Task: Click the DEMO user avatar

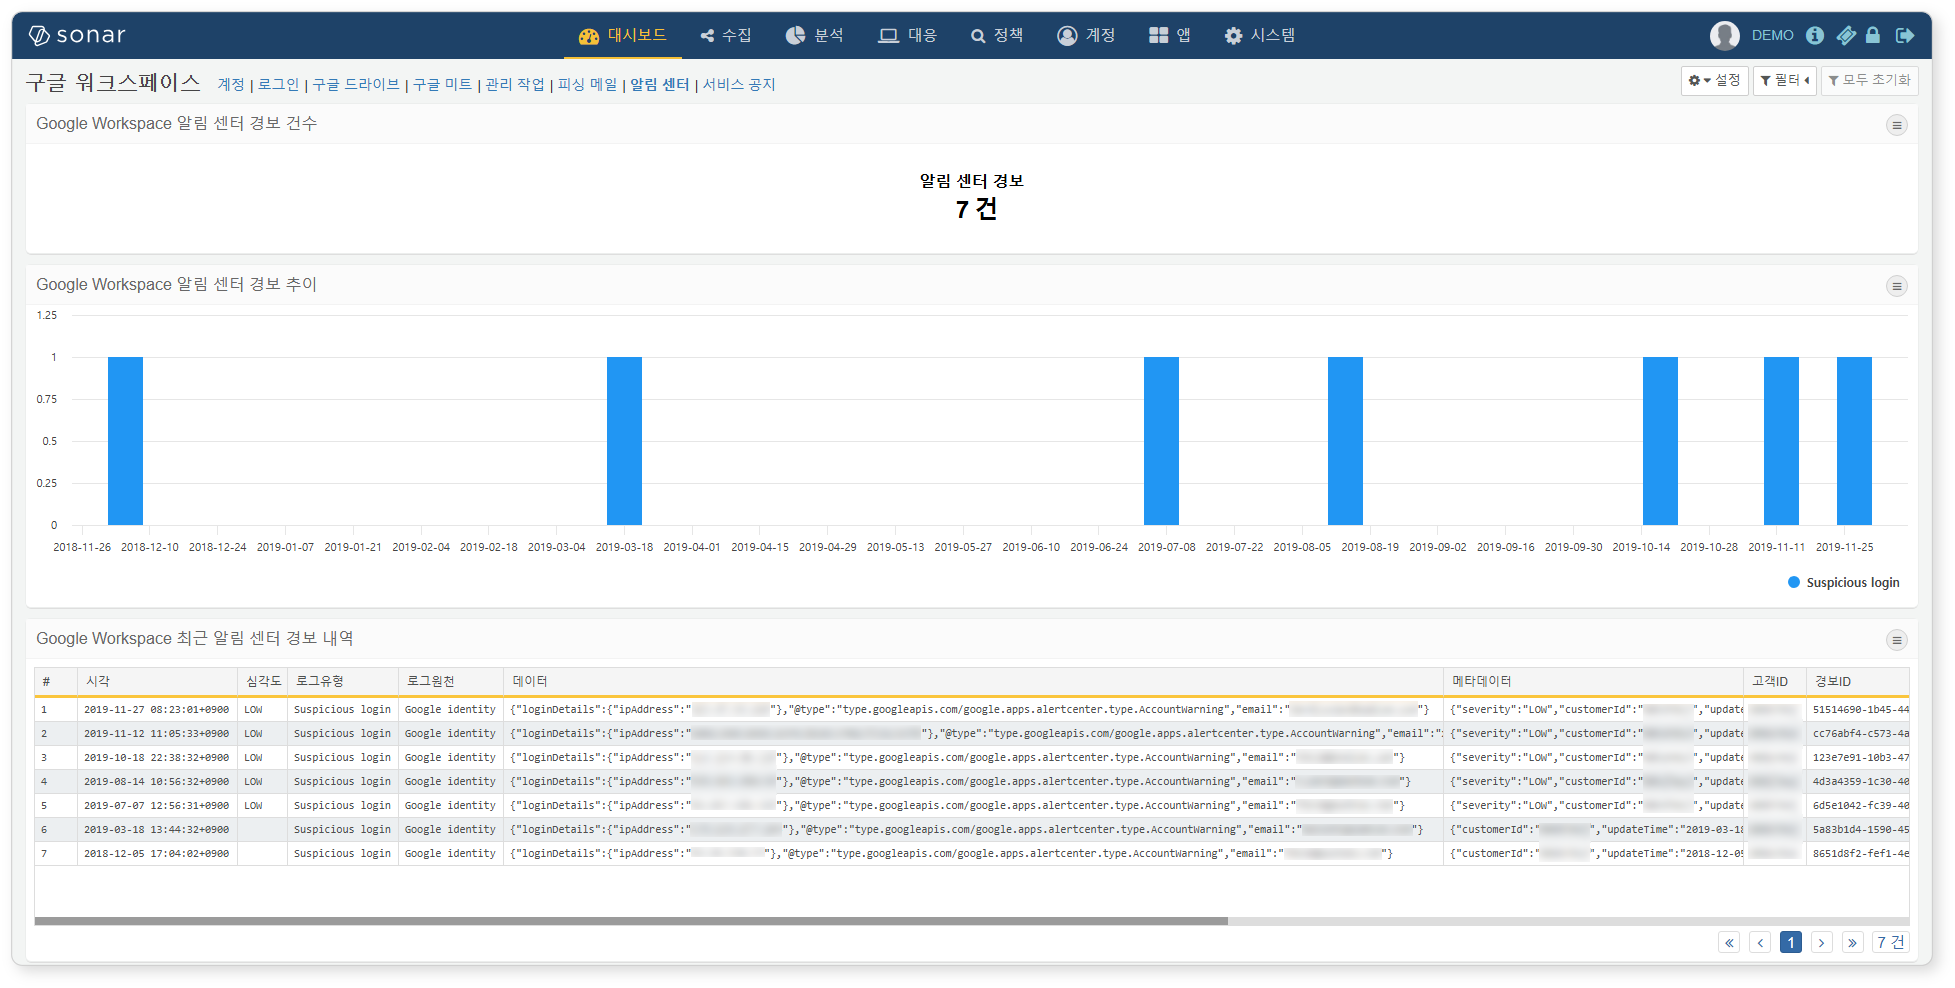Action: [1724, 35]
